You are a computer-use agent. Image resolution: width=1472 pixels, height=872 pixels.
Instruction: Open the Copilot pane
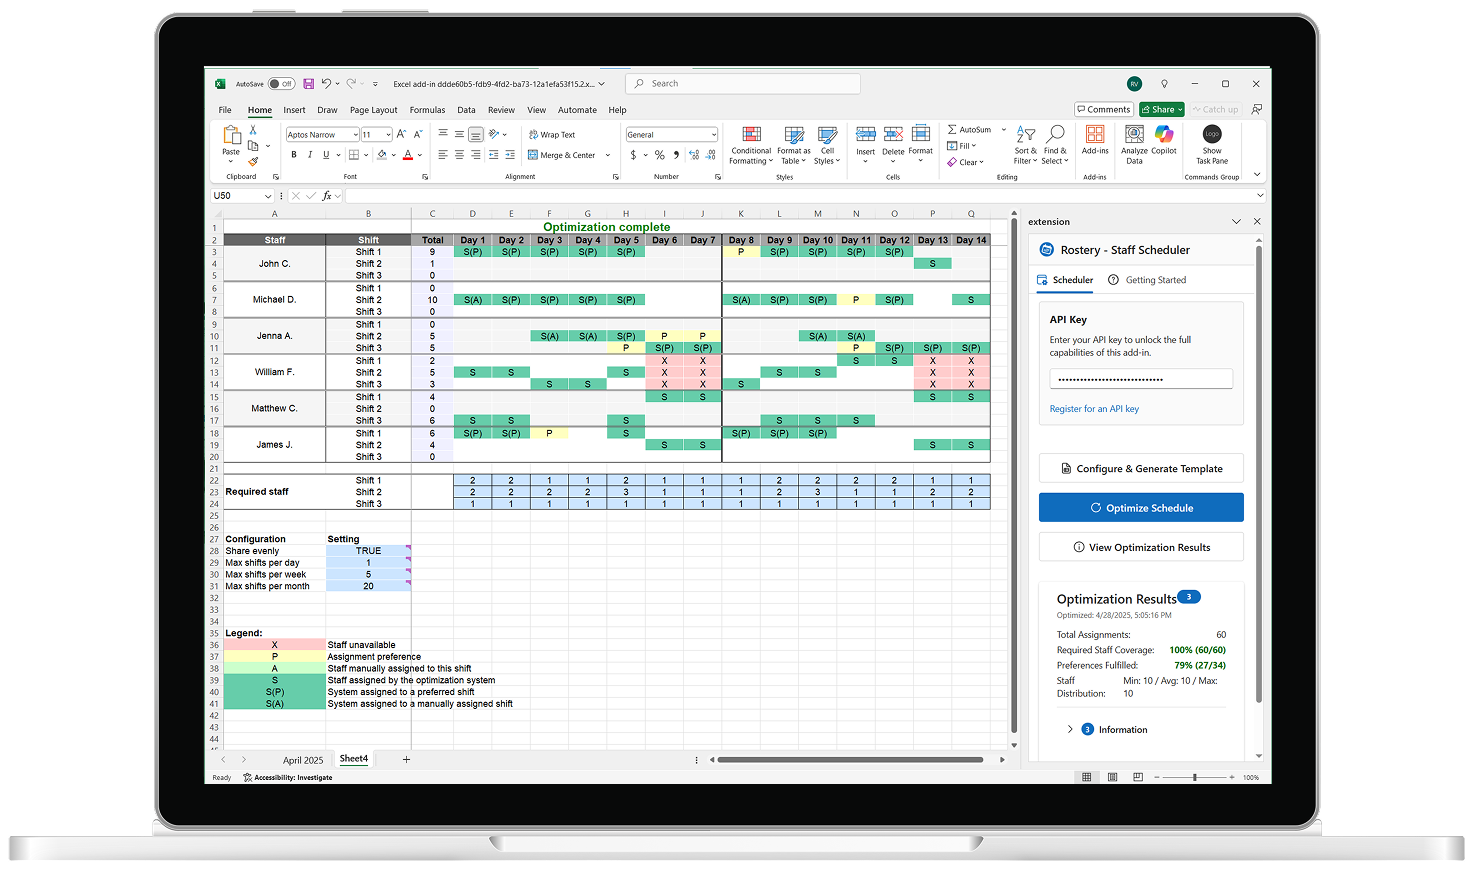1163,145
